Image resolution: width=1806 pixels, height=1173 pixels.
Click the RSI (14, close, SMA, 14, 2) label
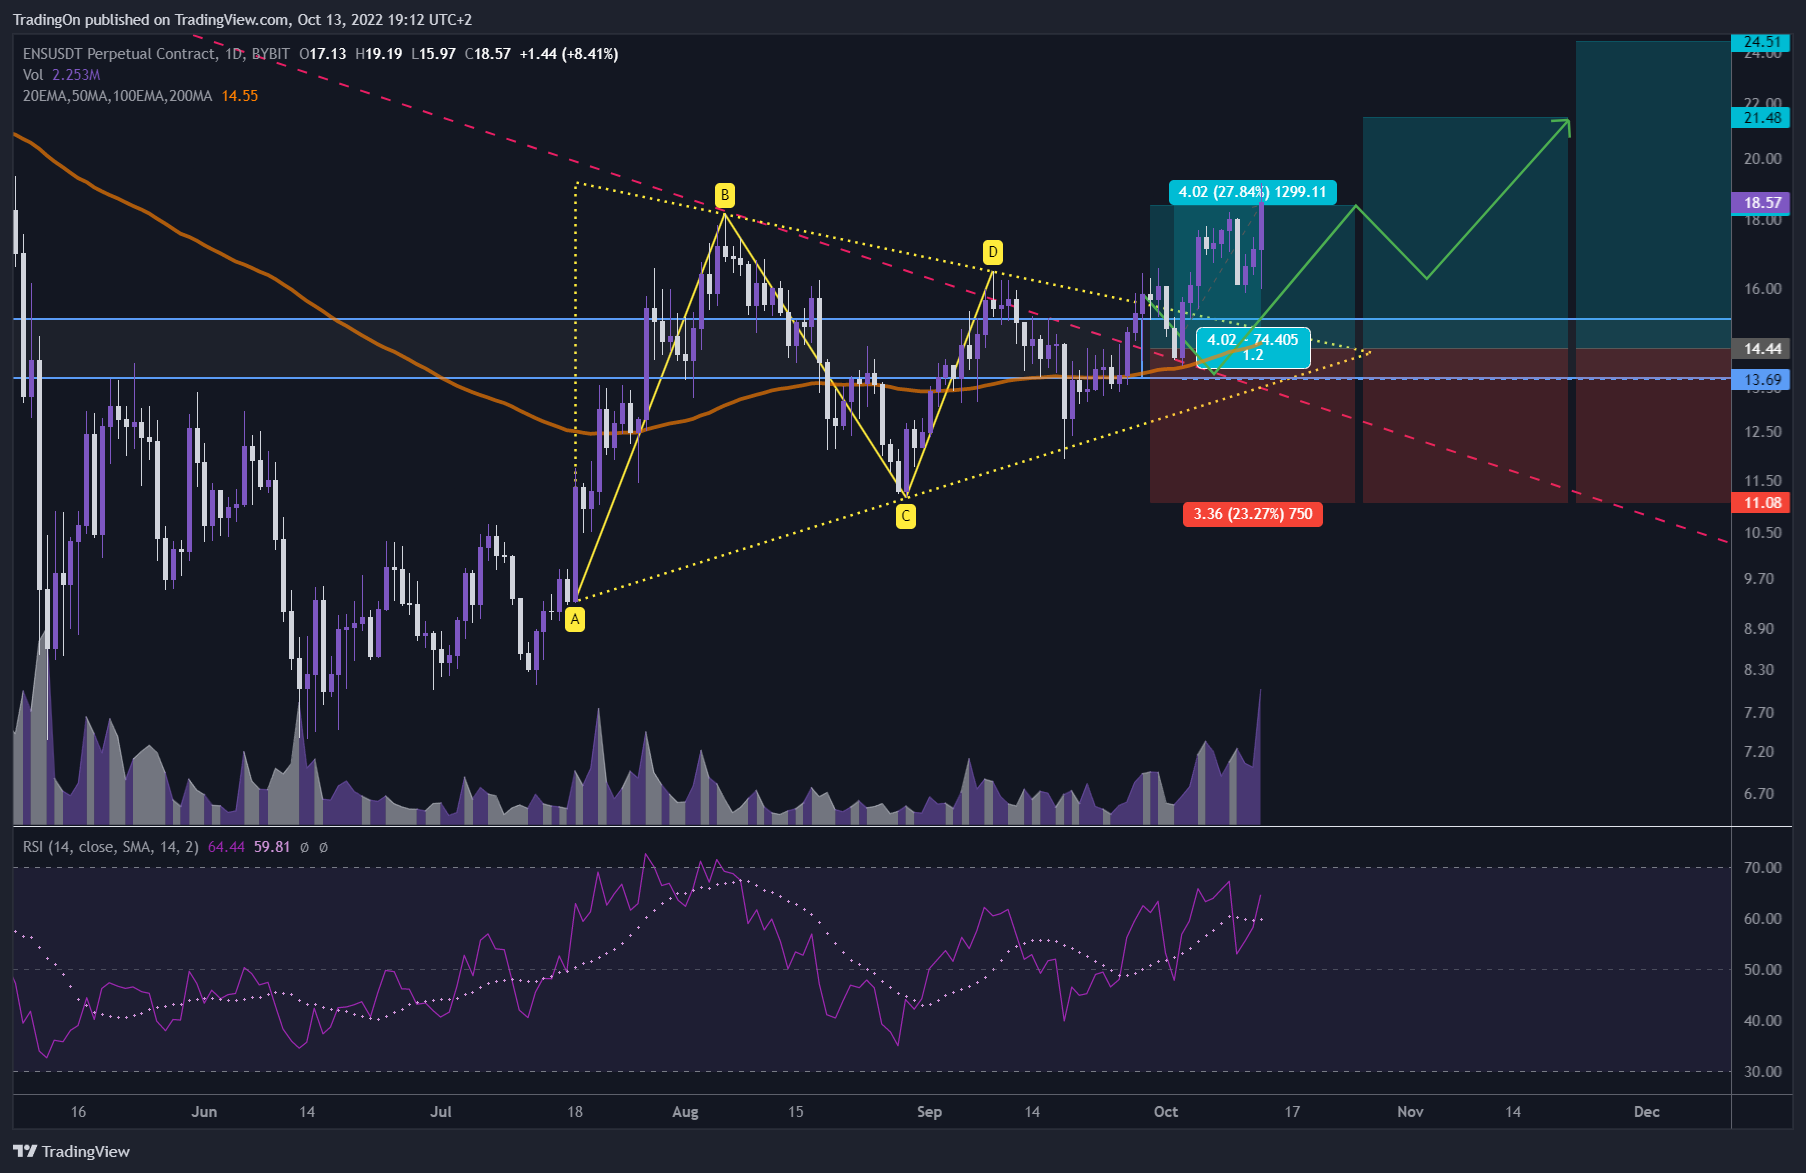[x=111, y=847]
